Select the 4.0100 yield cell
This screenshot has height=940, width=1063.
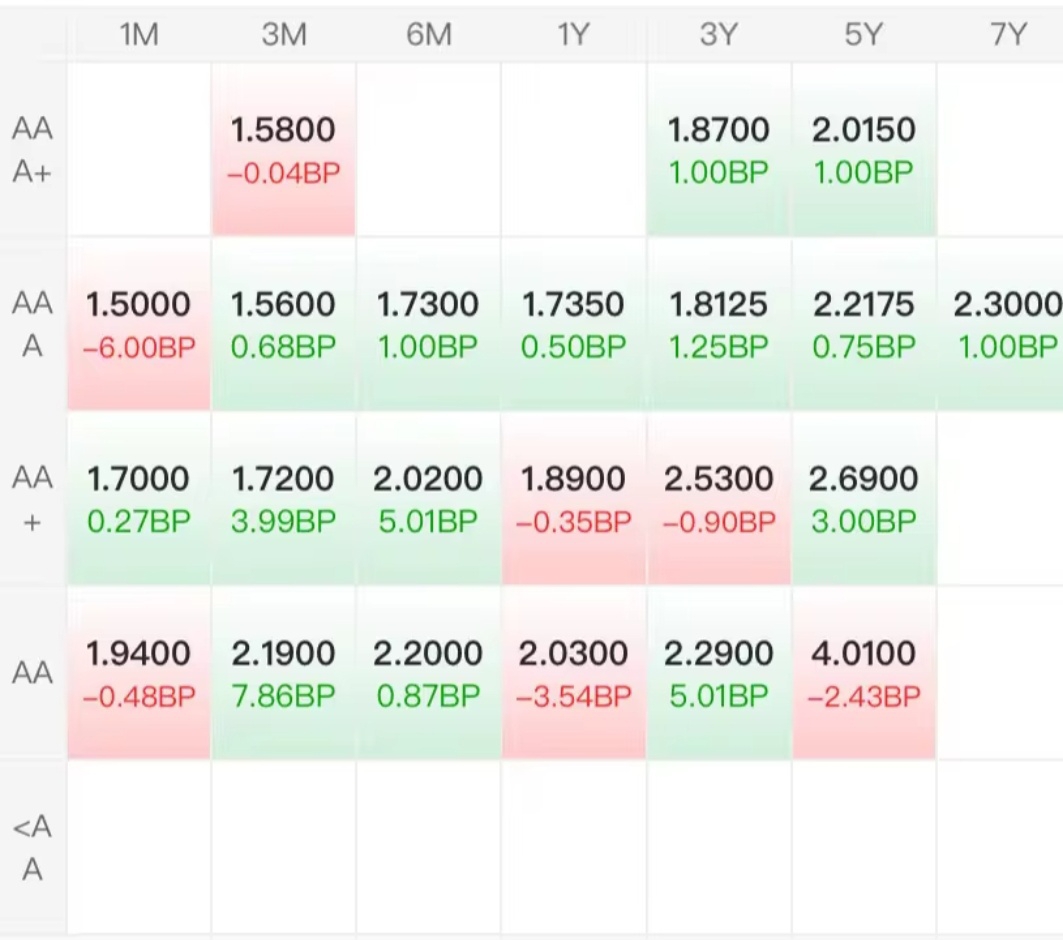pyautogui.click(x=864, y=673)
